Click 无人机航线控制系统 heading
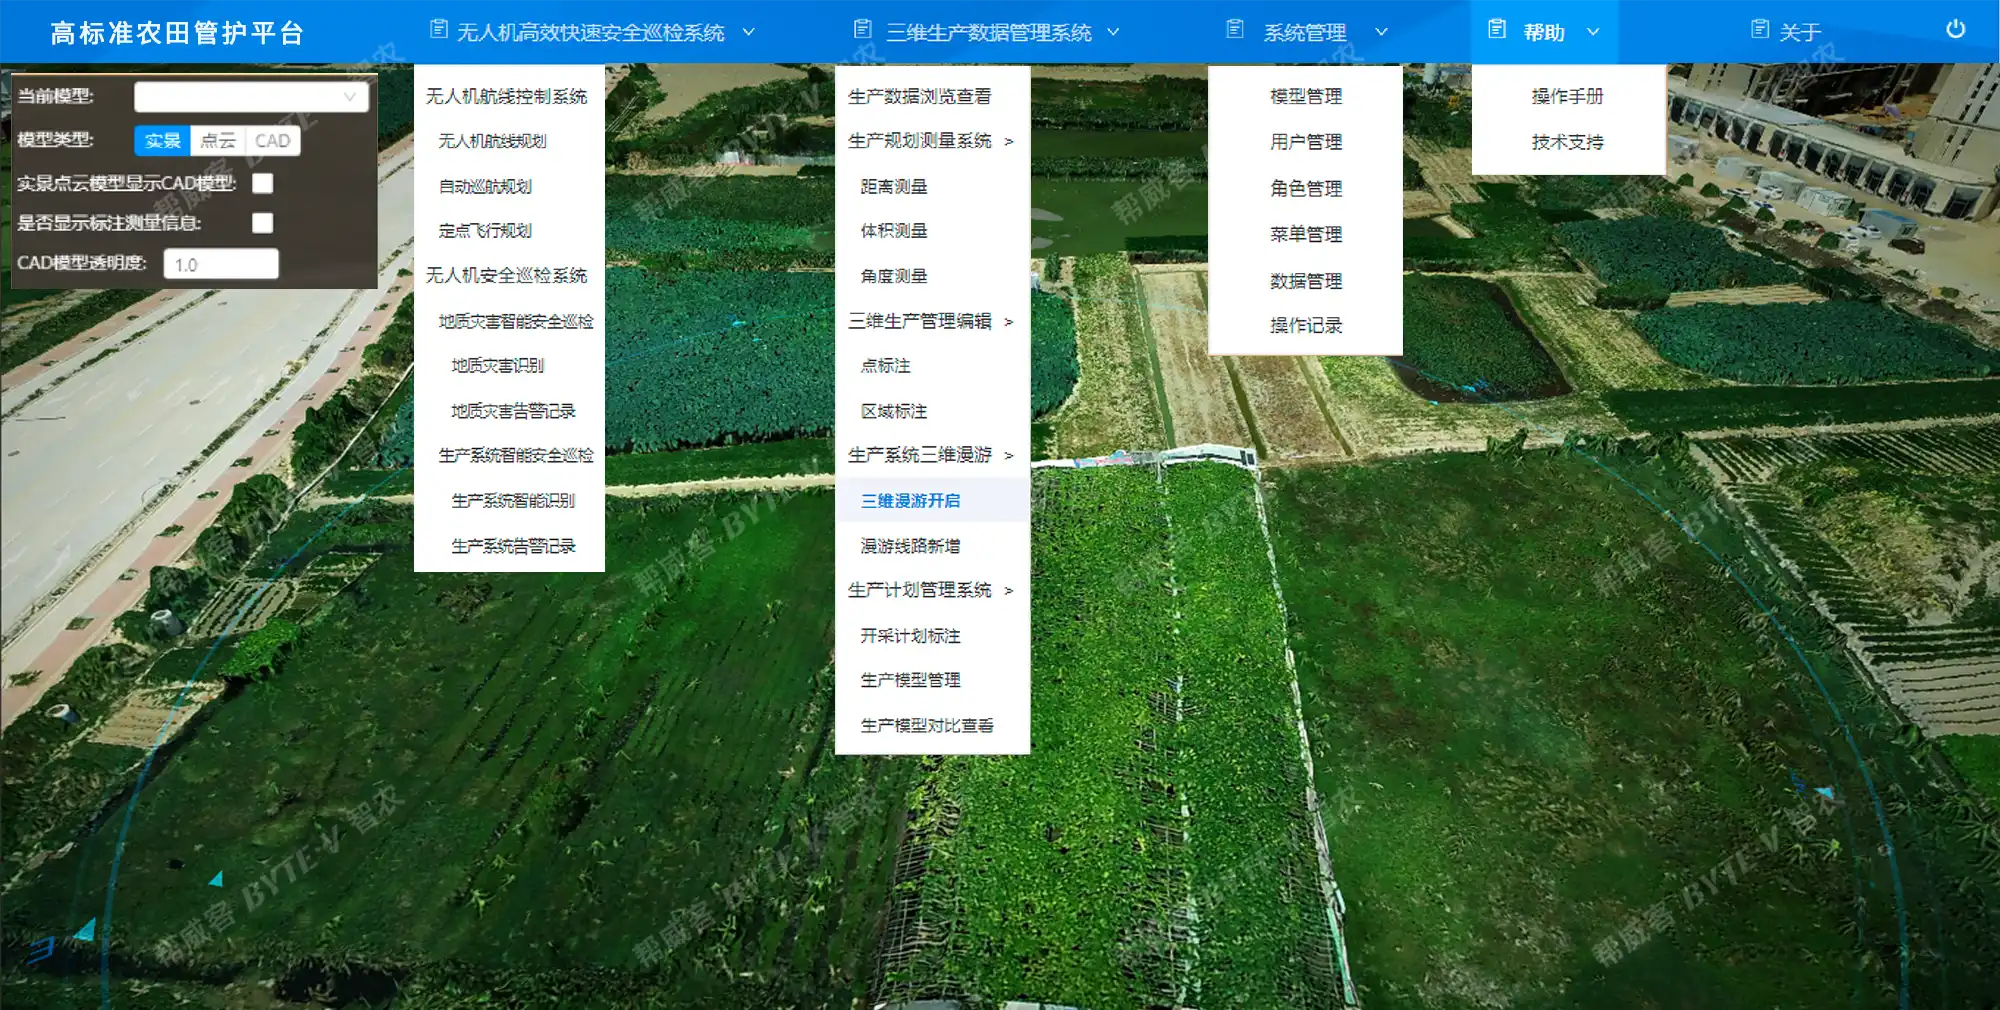This screenshot has height=1010, width=2000. pos(506,96)
